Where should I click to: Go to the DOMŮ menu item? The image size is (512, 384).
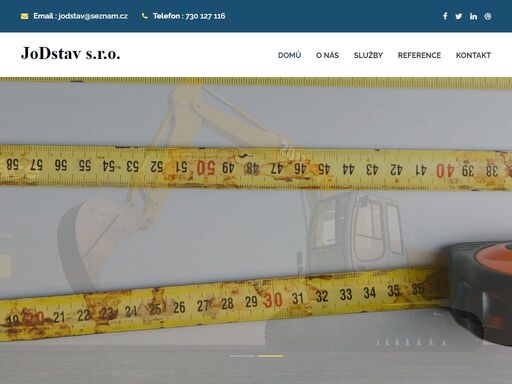(289, 55)
